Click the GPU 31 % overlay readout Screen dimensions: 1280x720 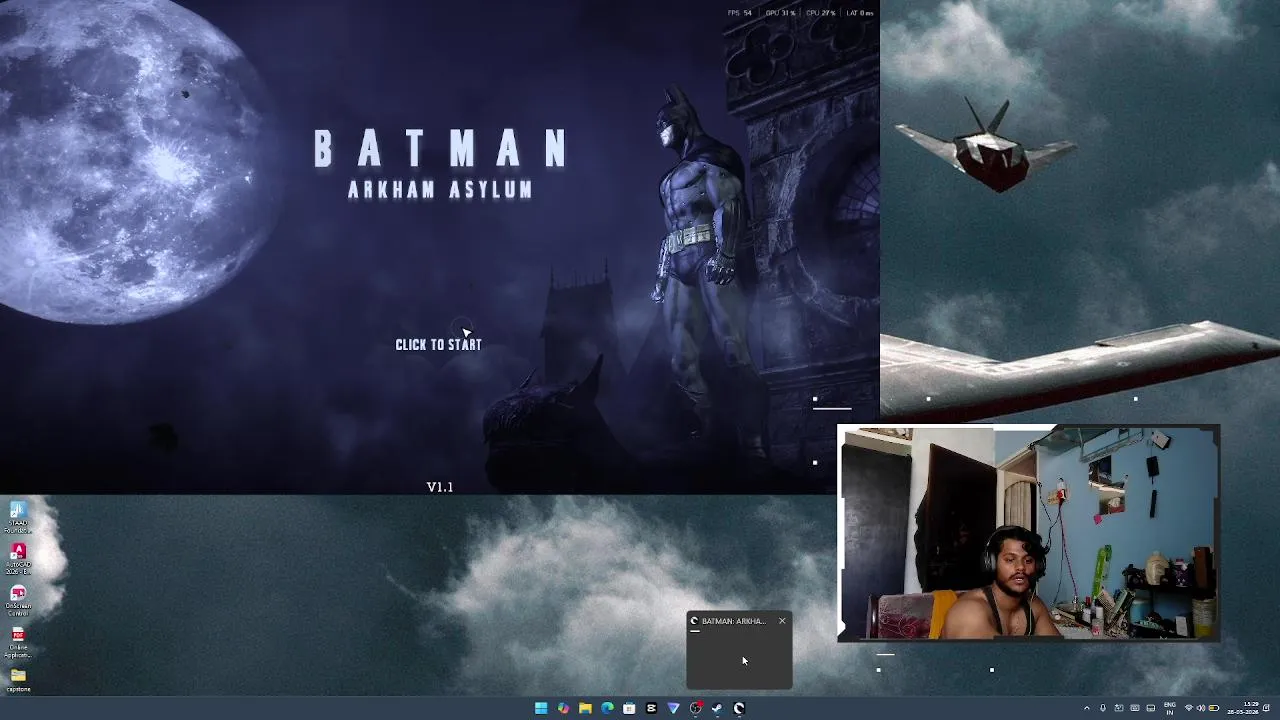[780, 13]
